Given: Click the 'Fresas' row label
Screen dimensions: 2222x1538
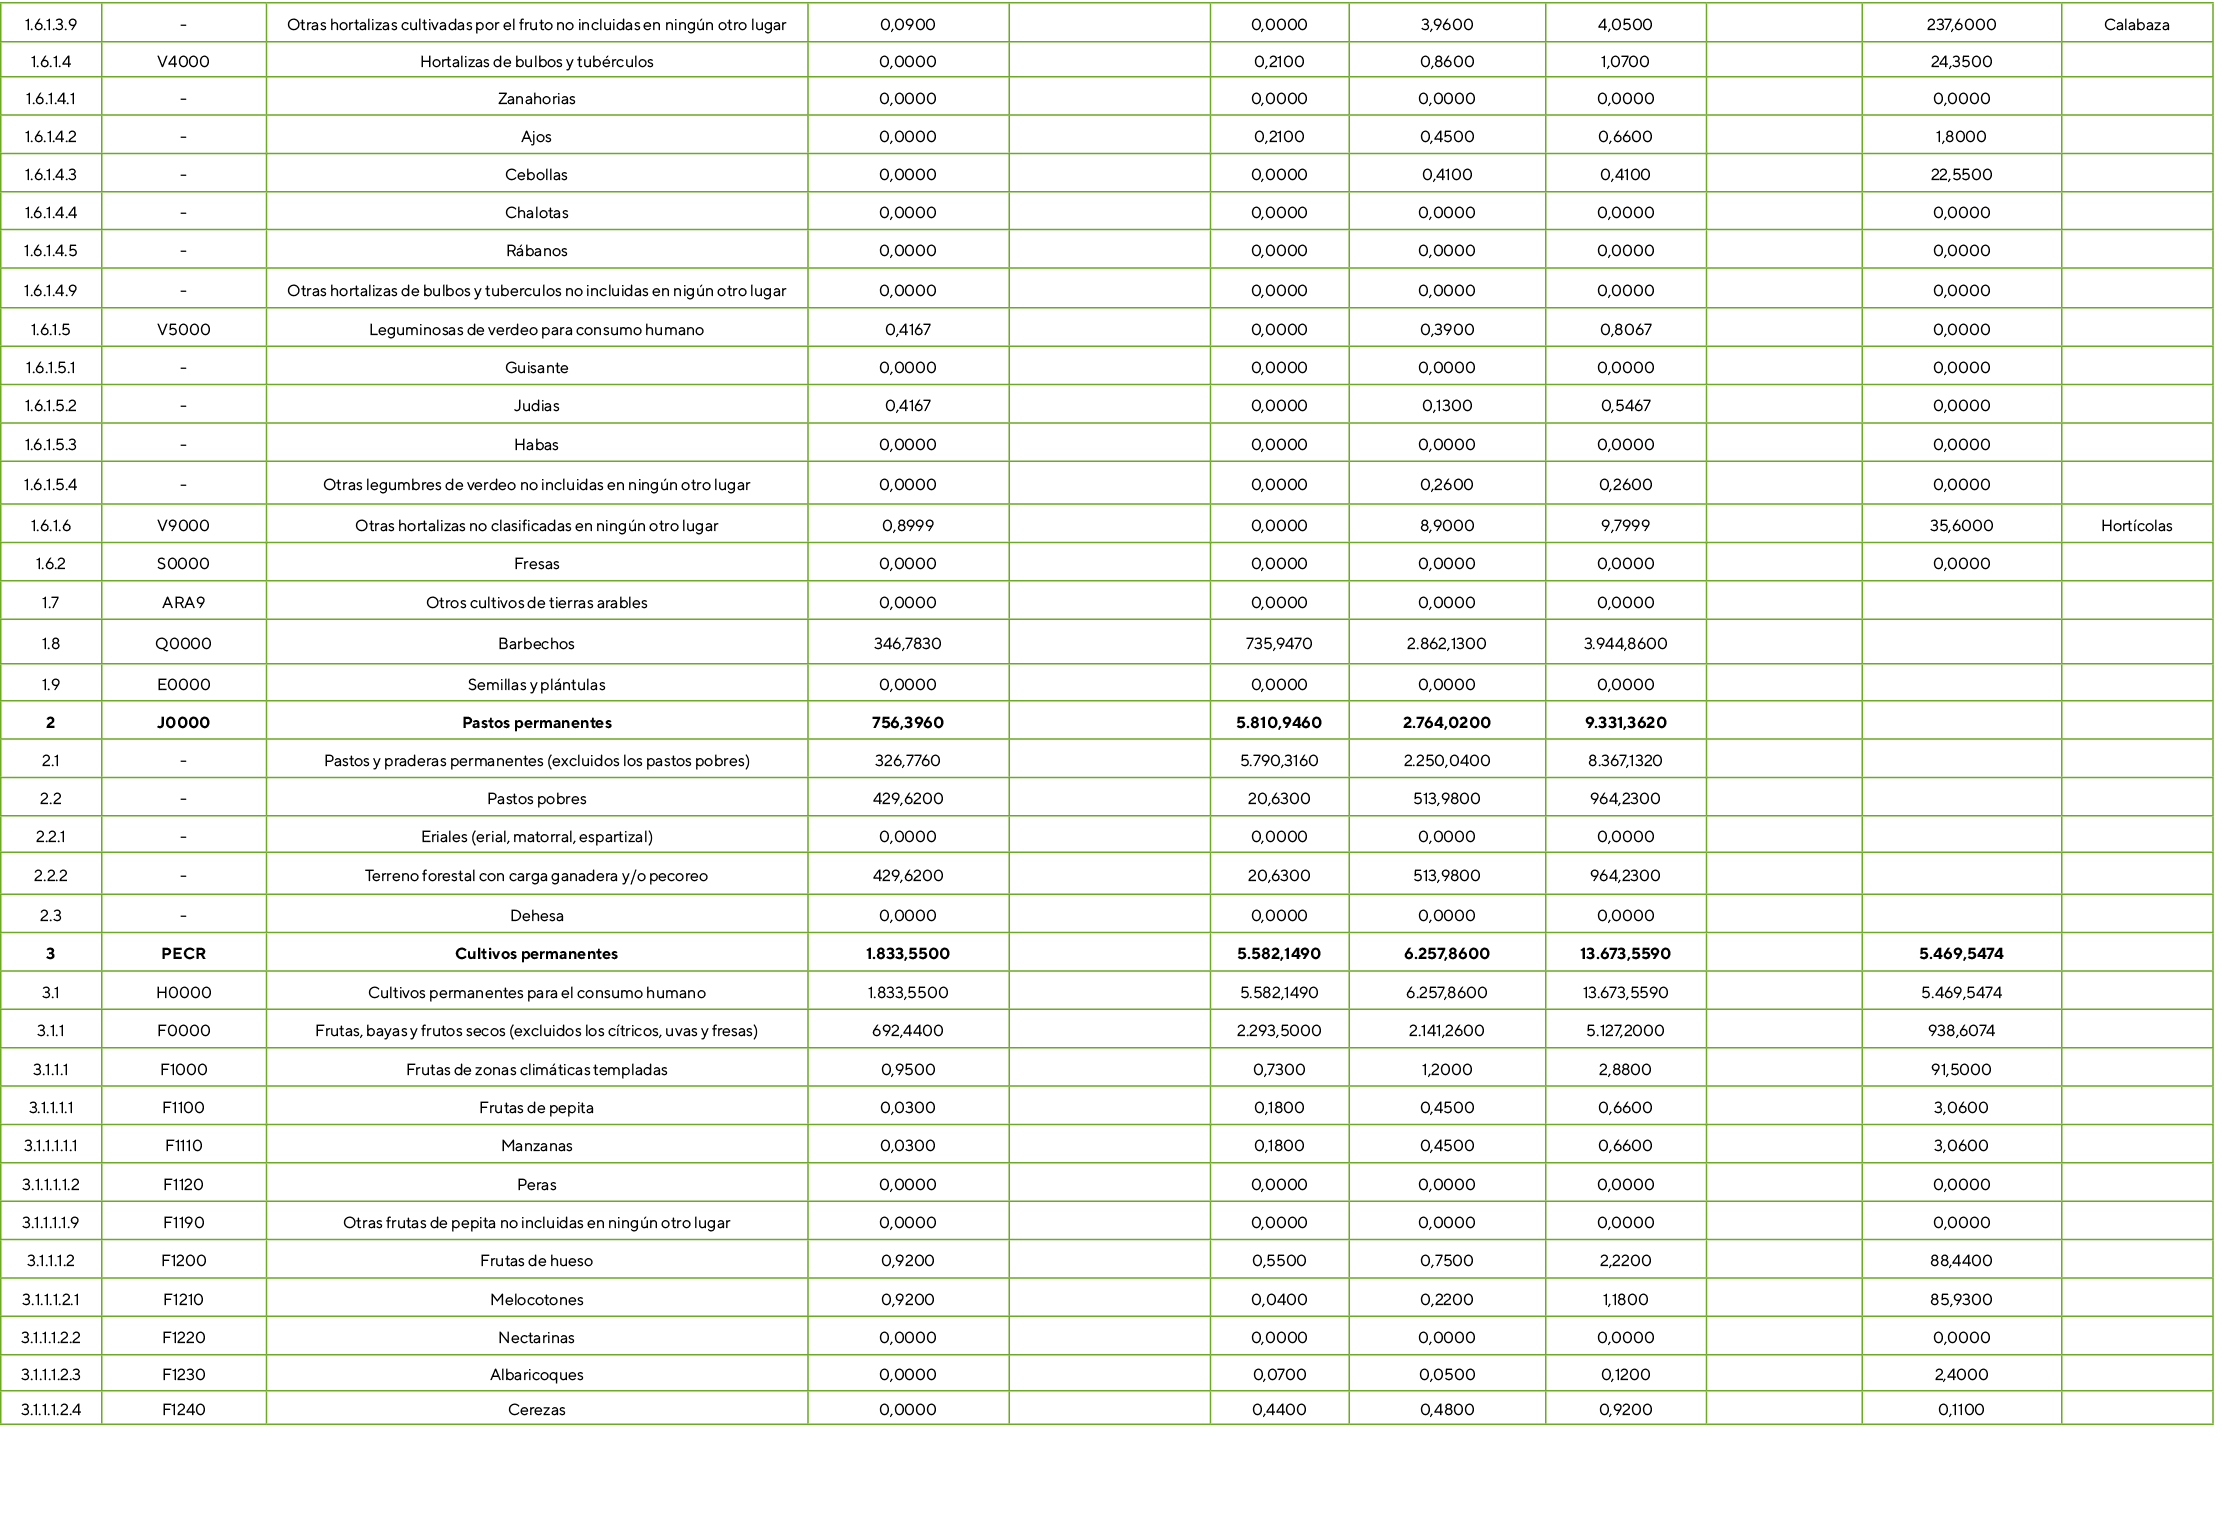Looking at the screenshot, I should coord(536,564).
